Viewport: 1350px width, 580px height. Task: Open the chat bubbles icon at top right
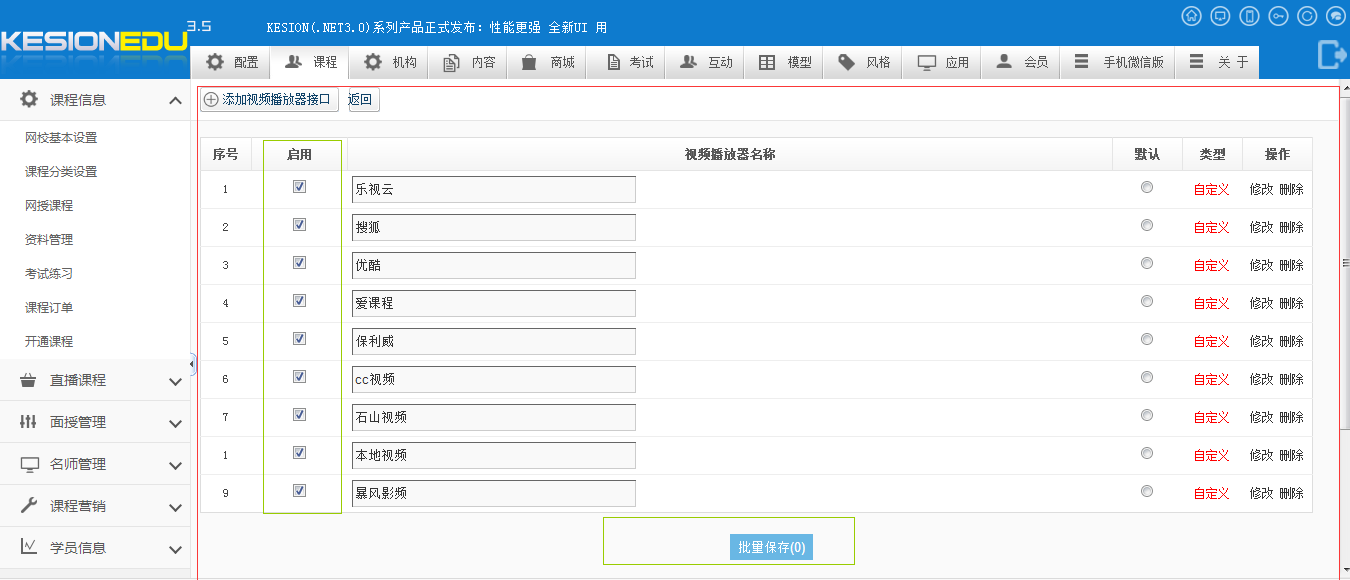[1335, 16]
